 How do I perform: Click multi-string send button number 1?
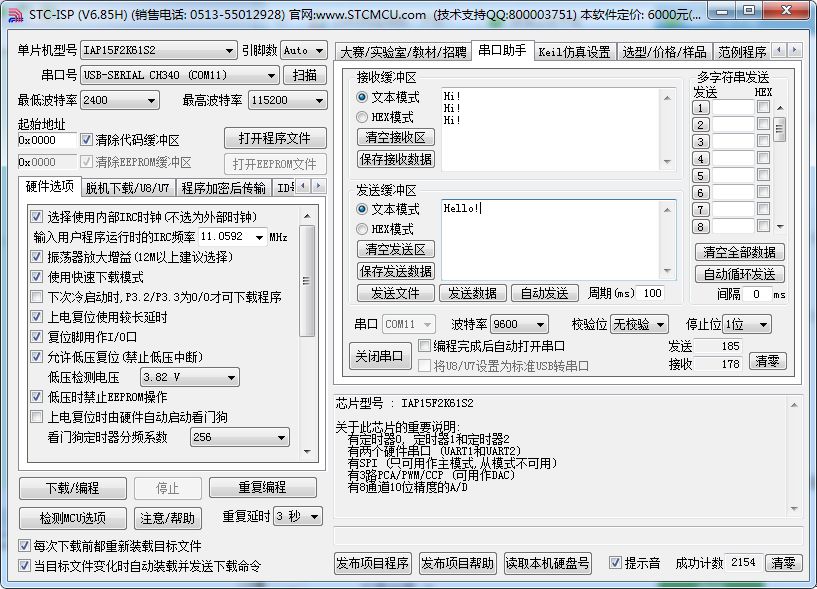click(x=700, y=108)
